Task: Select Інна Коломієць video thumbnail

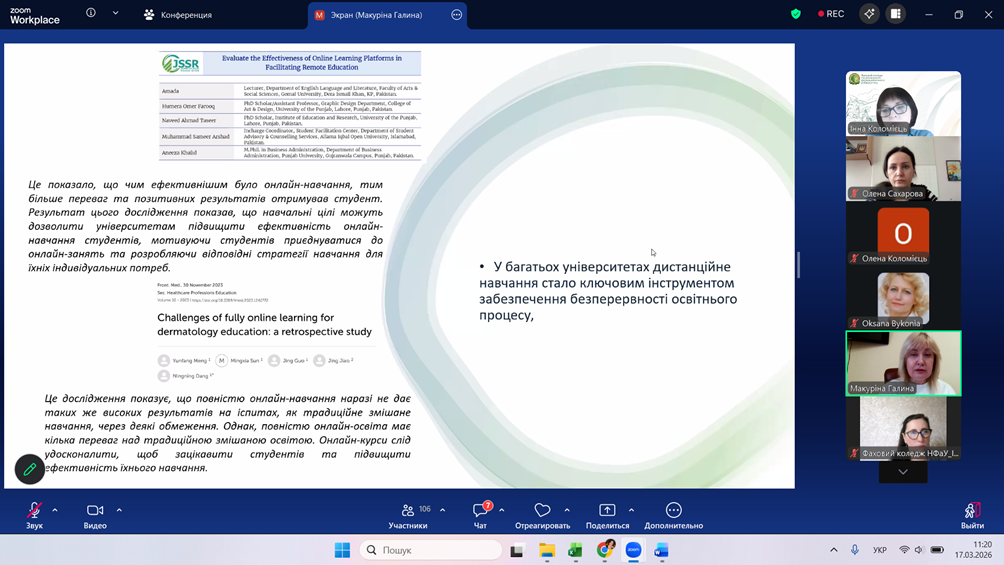Action: pos(903,103)
